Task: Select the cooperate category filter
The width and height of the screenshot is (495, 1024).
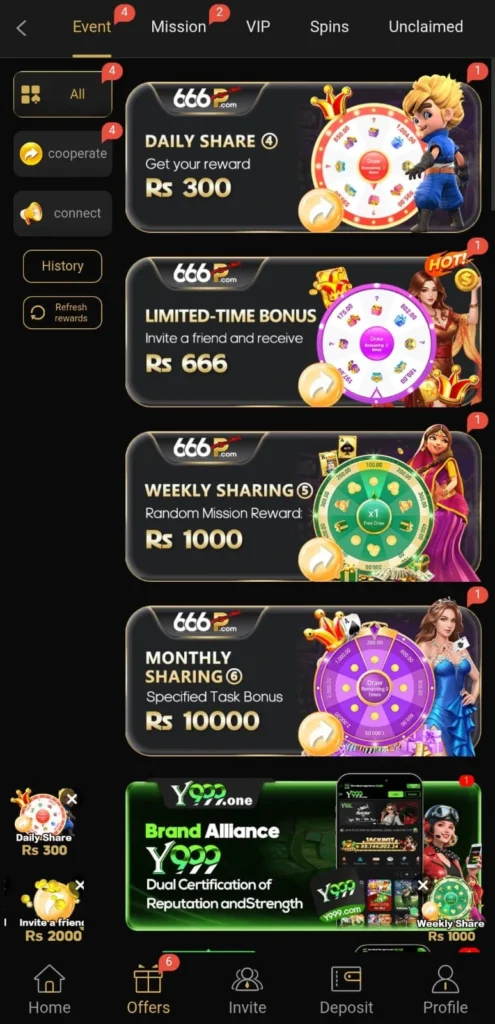Action: click(63, 153)
